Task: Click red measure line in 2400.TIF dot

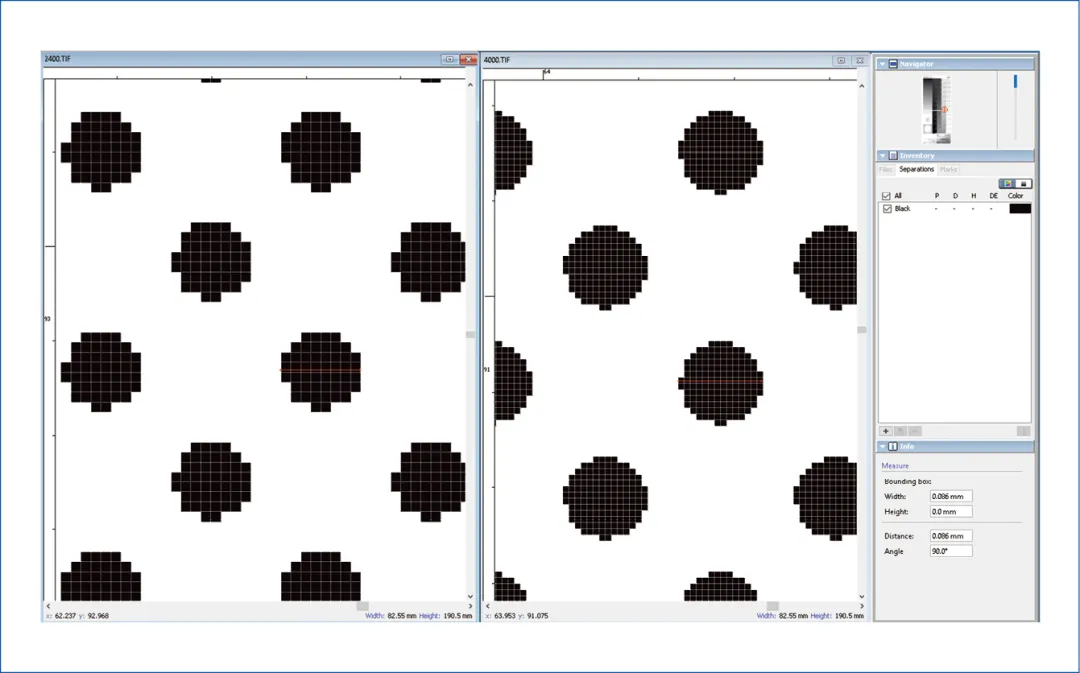Action: 320,371
